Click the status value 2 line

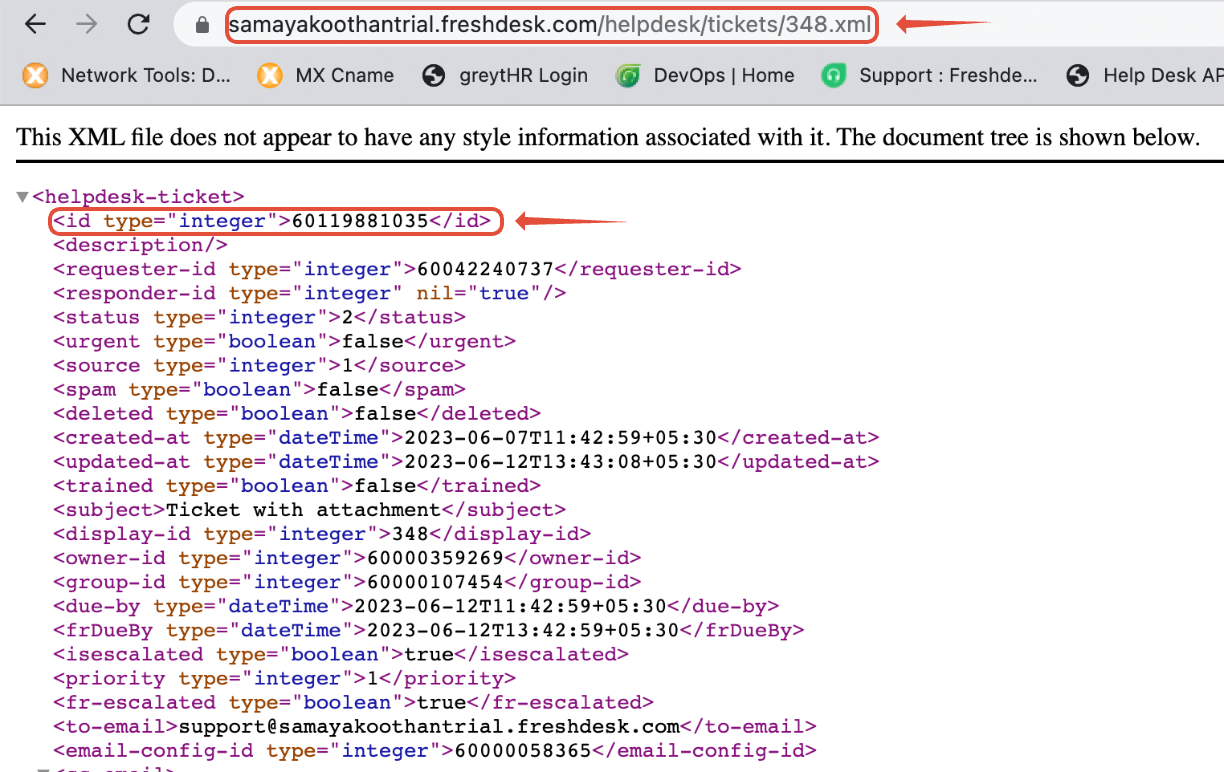coord(259,317)
